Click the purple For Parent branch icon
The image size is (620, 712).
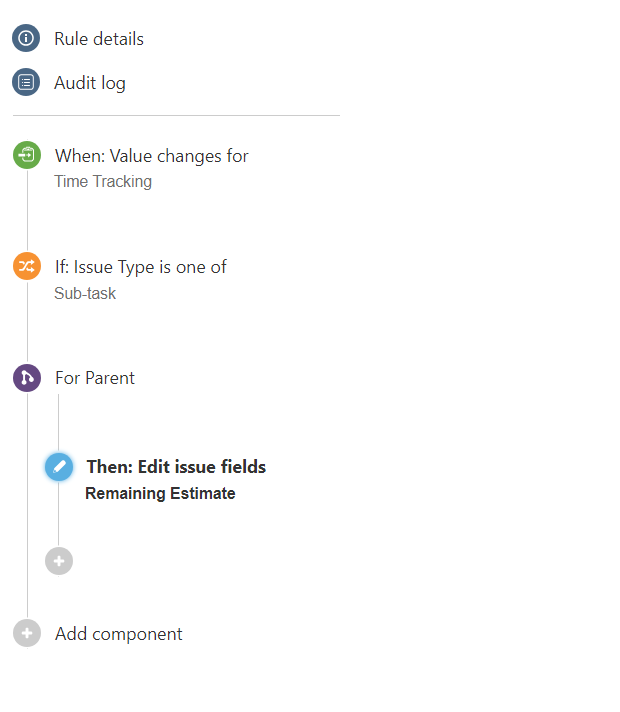click(27, 378)
